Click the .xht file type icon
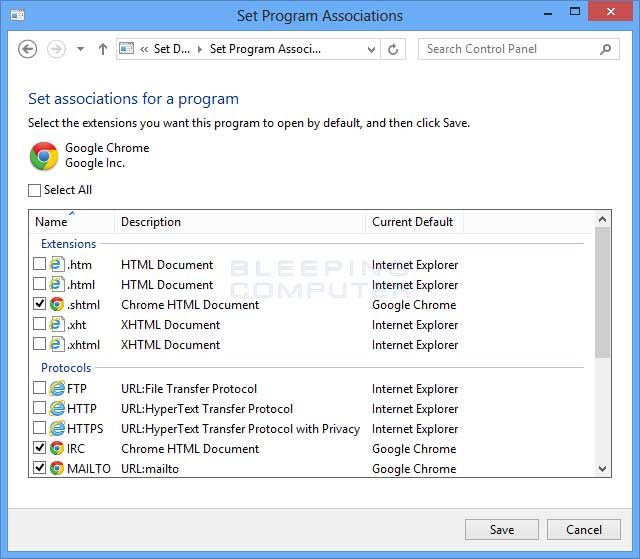Screen dimensions: 640x559 click(x=57, y=324)
